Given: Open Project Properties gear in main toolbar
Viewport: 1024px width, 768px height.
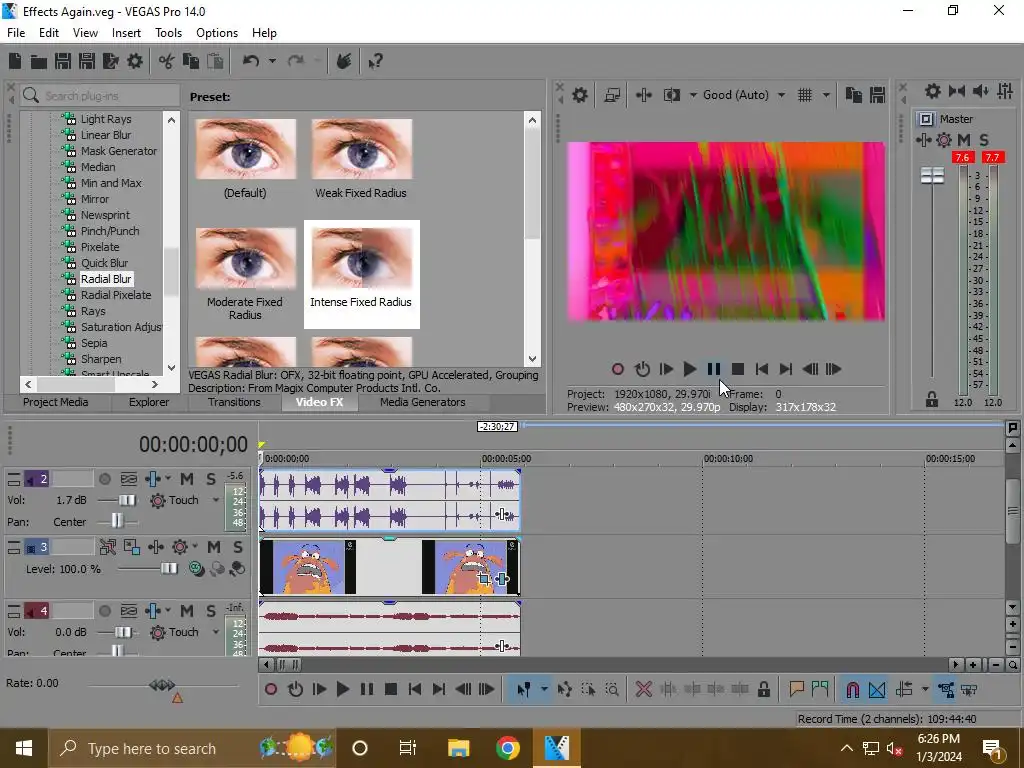Looking at the screenshot, I should [135, 61].
